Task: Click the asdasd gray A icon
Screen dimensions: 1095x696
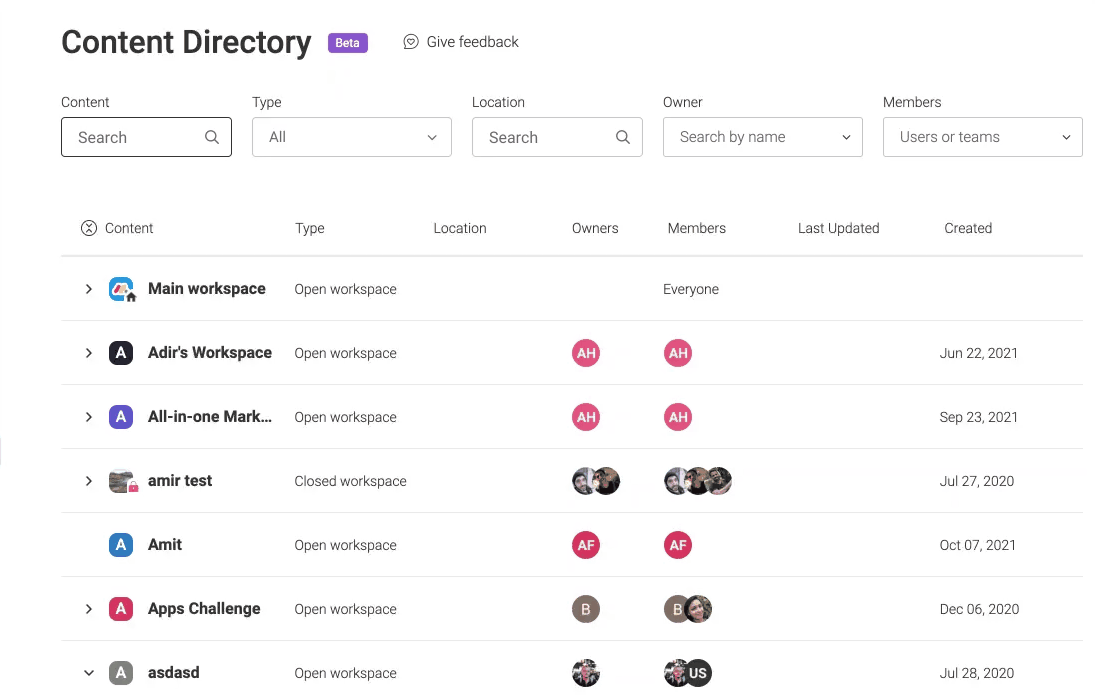Action: [x=121, y=673]
